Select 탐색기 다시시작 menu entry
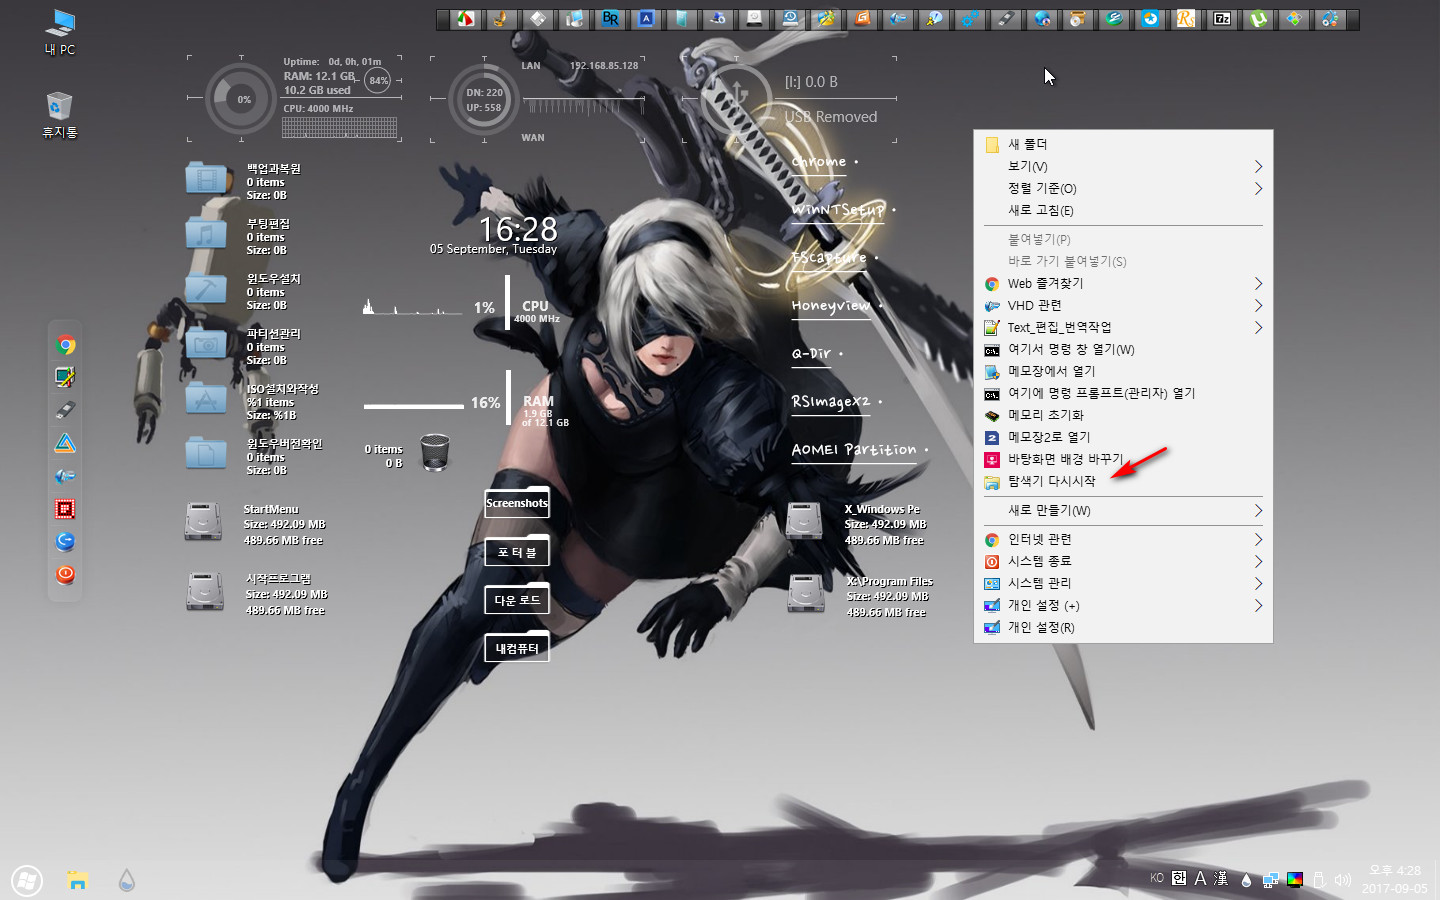Screen dimensions: 1440x900 (x=1123, y=481)
